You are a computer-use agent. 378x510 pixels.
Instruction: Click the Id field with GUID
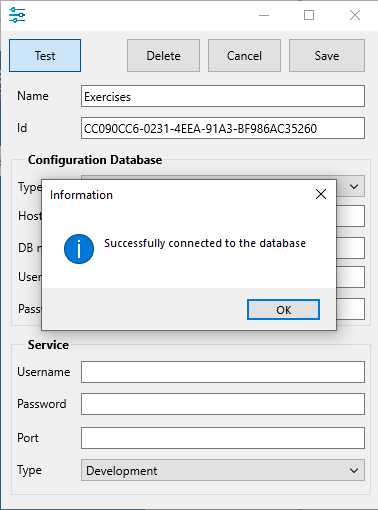(x=223, y=128)
